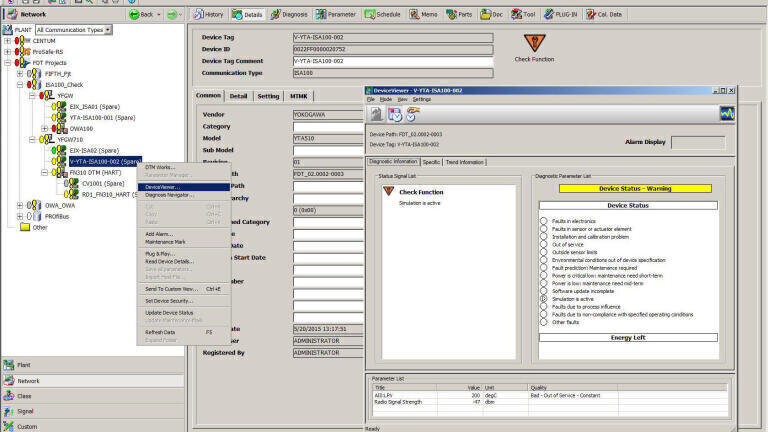Select the 'Other faults' radio button

[544, 322]
